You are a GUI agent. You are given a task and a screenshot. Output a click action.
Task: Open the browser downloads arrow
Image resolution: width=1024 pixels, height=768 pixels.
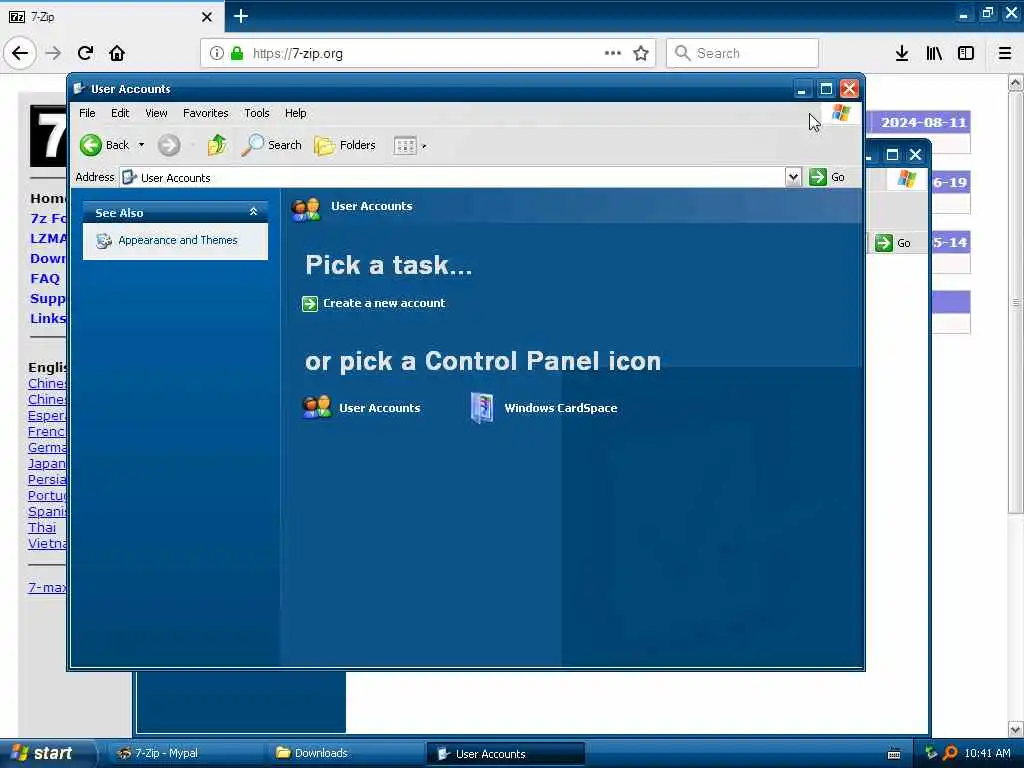pyautogui.click(x=902, y=53)
